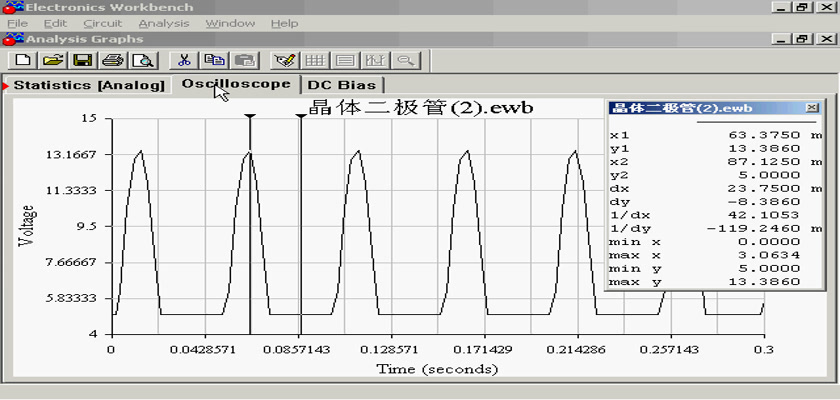This screenshot has height=400, width=840.
Task: Copy the graph with Copy icon
Action: [x=214, y=60]
